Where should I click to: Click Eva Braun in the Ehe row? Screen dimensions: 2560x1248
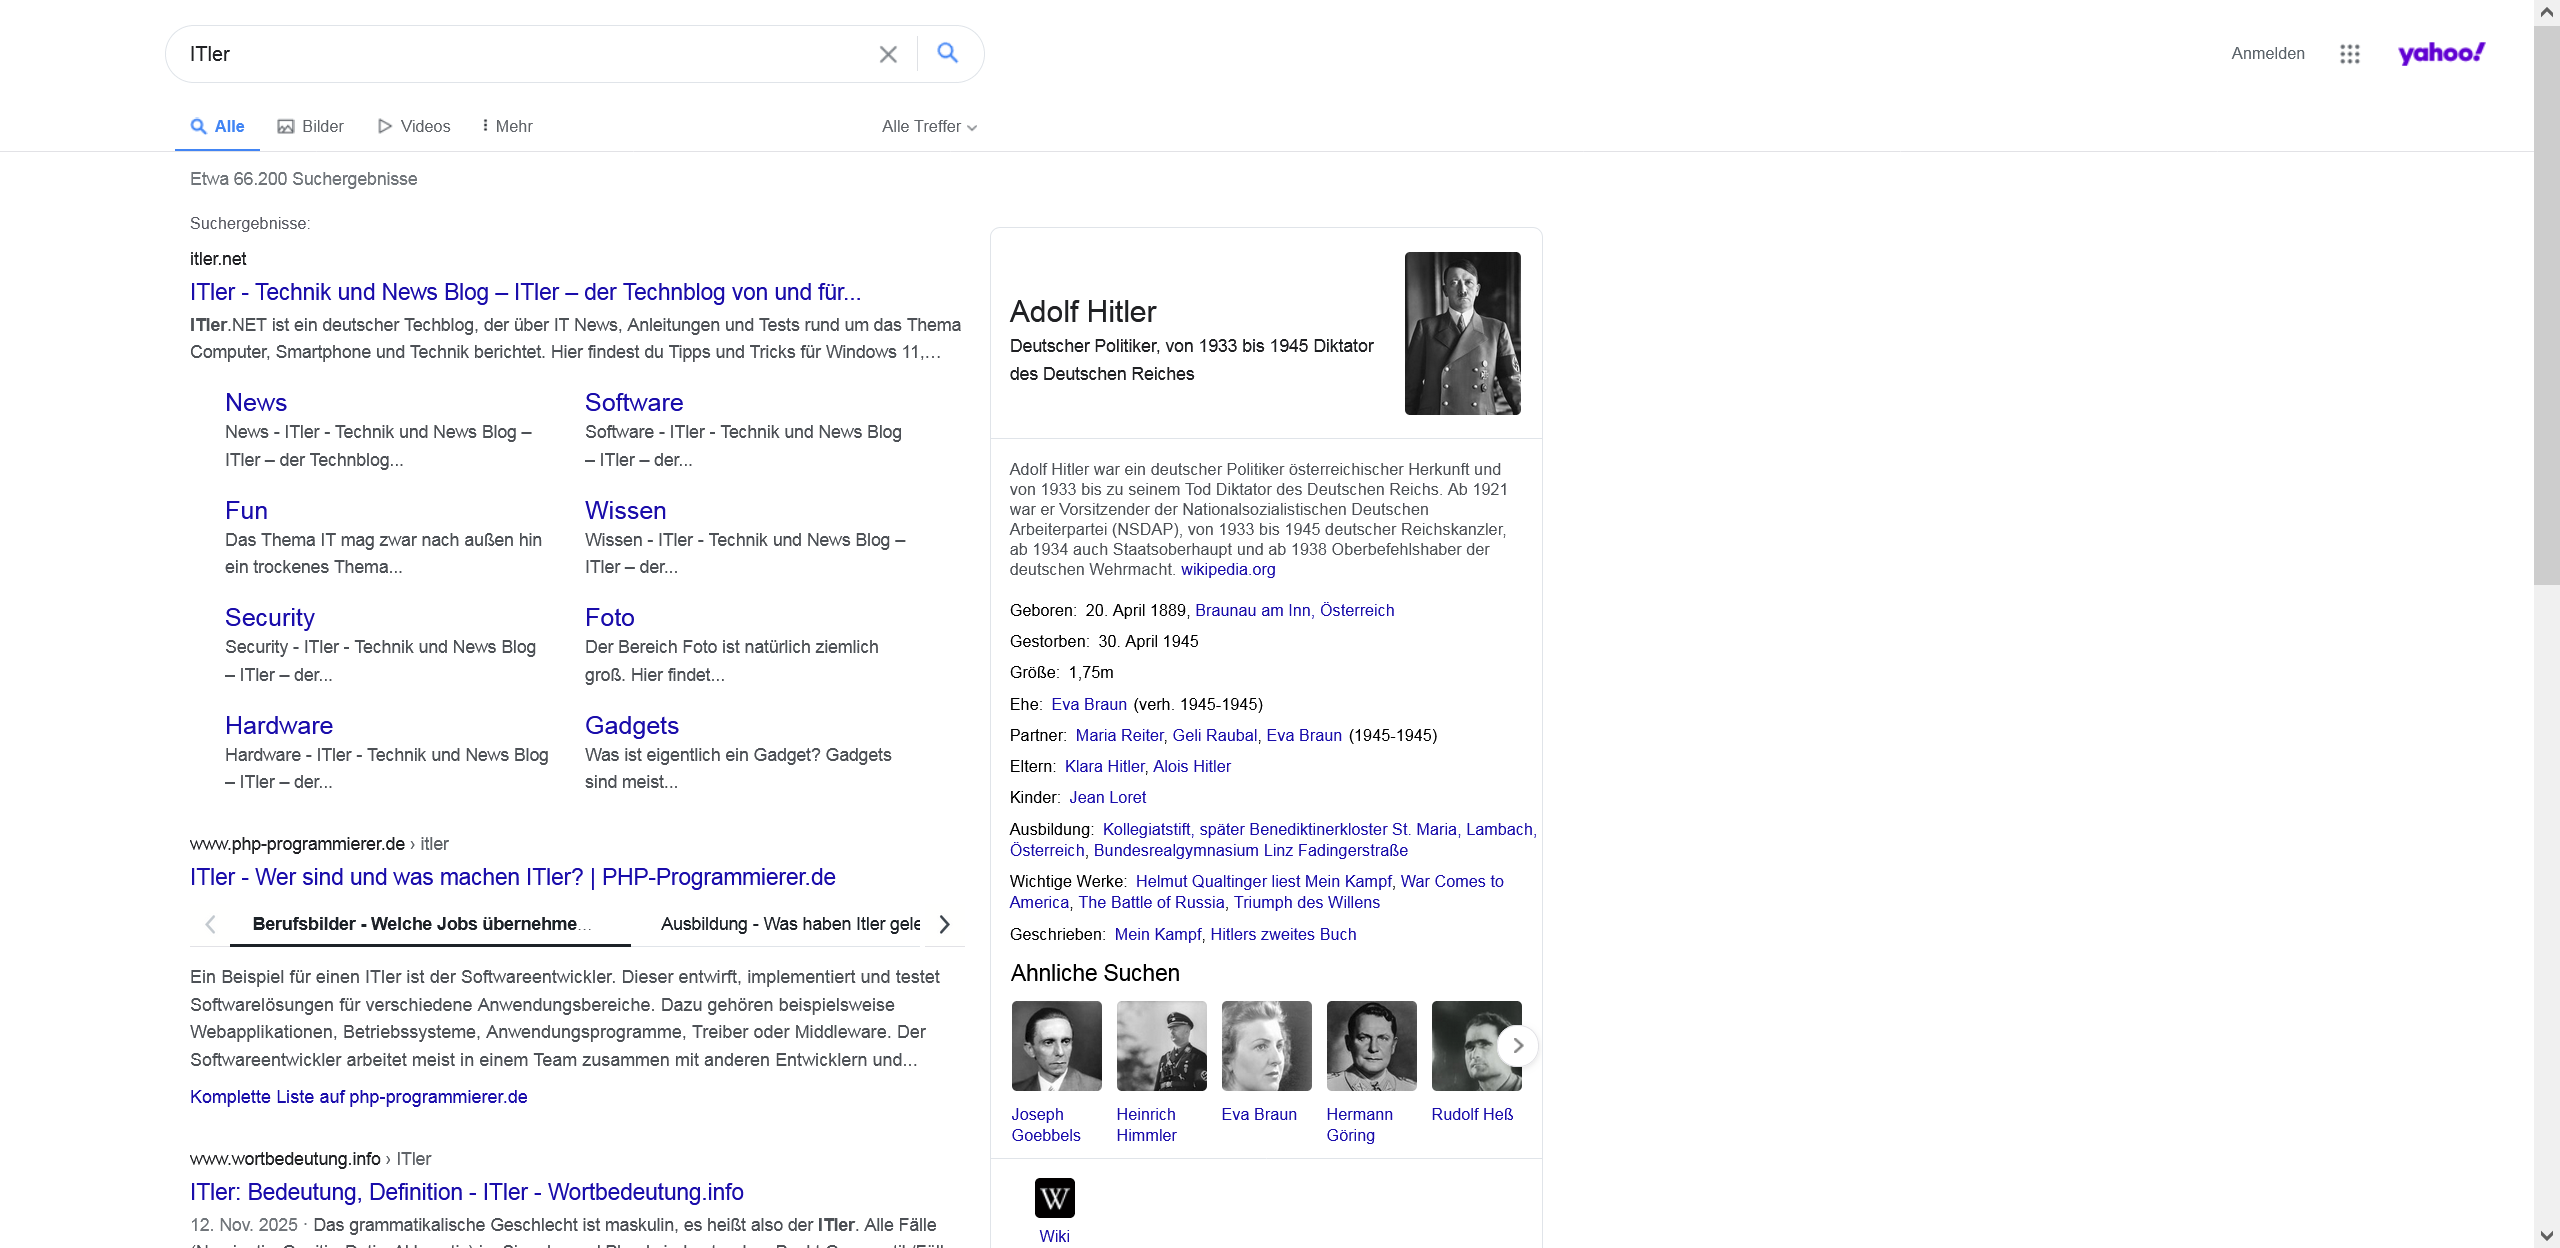coord(1089,704)
